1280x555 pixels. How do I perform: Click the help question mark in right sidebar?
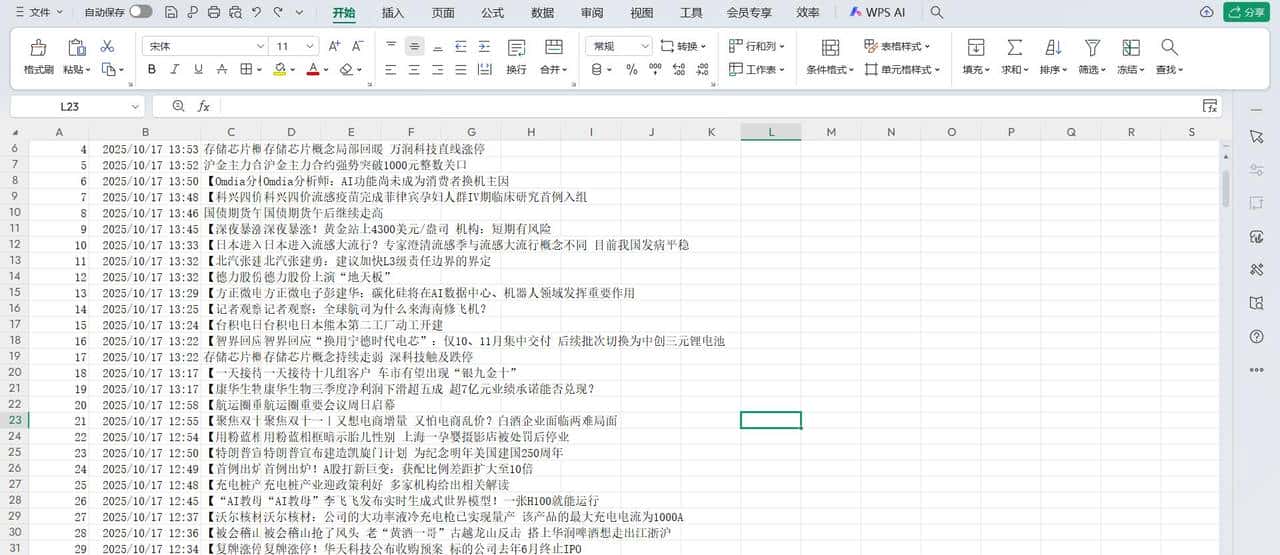click(x=1257, y=336)
